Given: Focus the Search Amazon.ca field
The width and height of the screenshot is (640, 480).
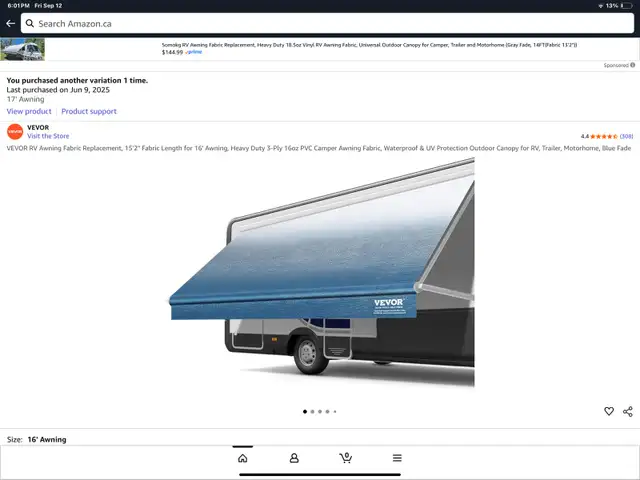Looking at the screenshot, I should tap(327, 23).
